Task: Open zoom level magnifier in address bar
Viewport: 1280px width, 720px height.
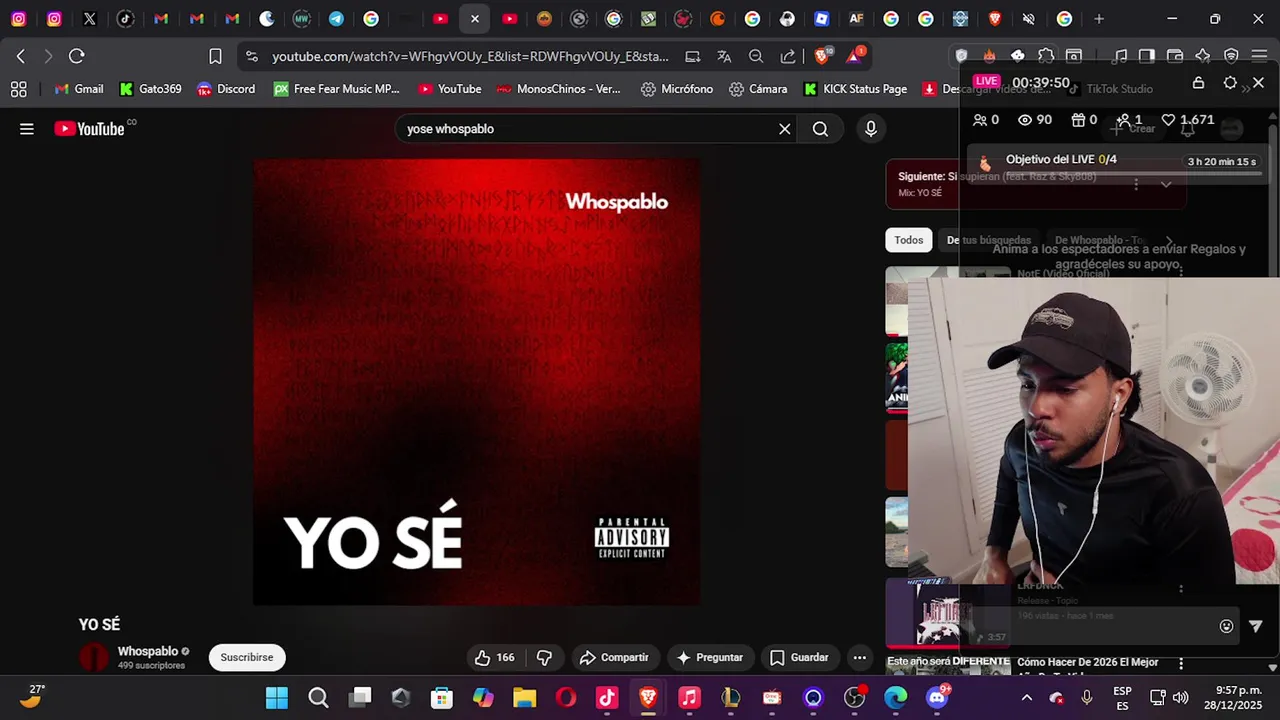Action: pyautogui.click(x=756, y=57)
